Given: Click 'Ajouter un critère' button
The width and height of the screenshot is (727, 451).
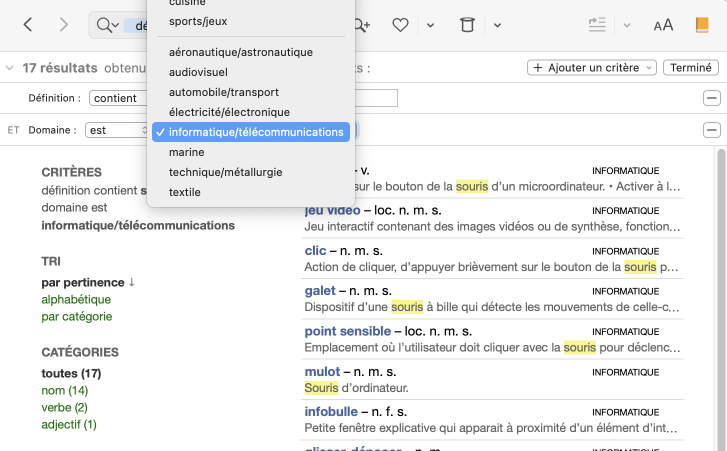Looking at the screenshot, I should [x=591, y=68].
